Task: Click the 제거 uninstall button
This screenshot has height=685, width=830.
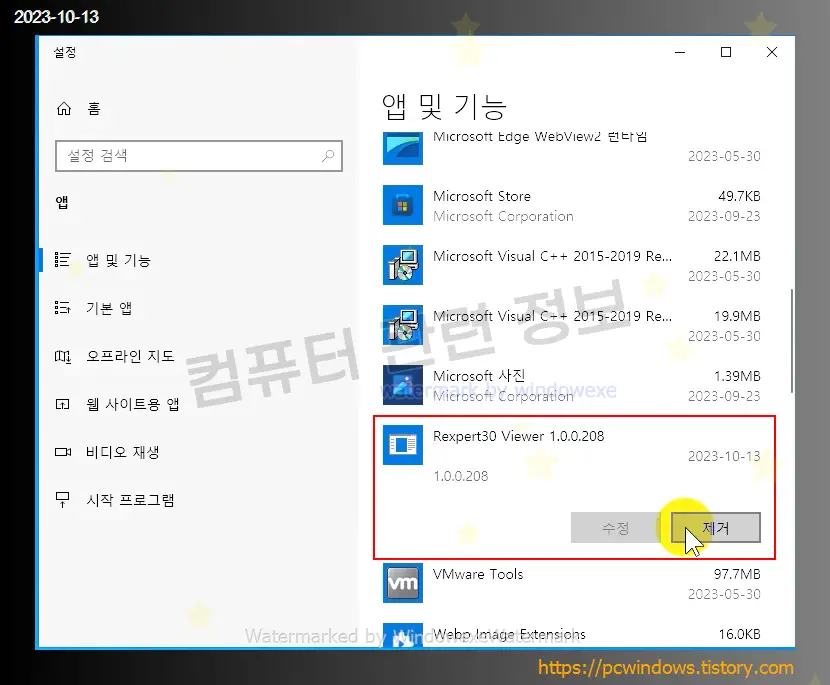Action: click(716, 527)
